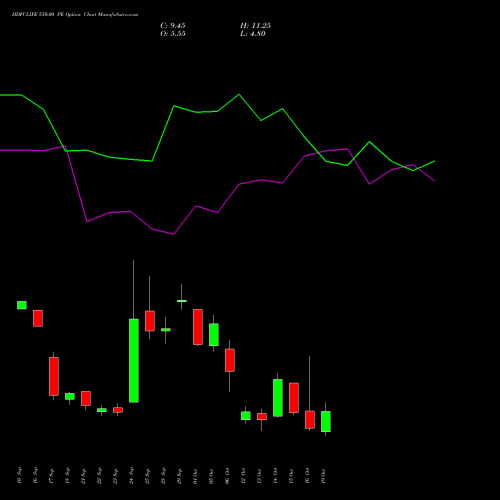Click the green candle for 05 Oct
Image resolution: width=500 pixels, height=500 pixels.
click(x=214, y=334)
